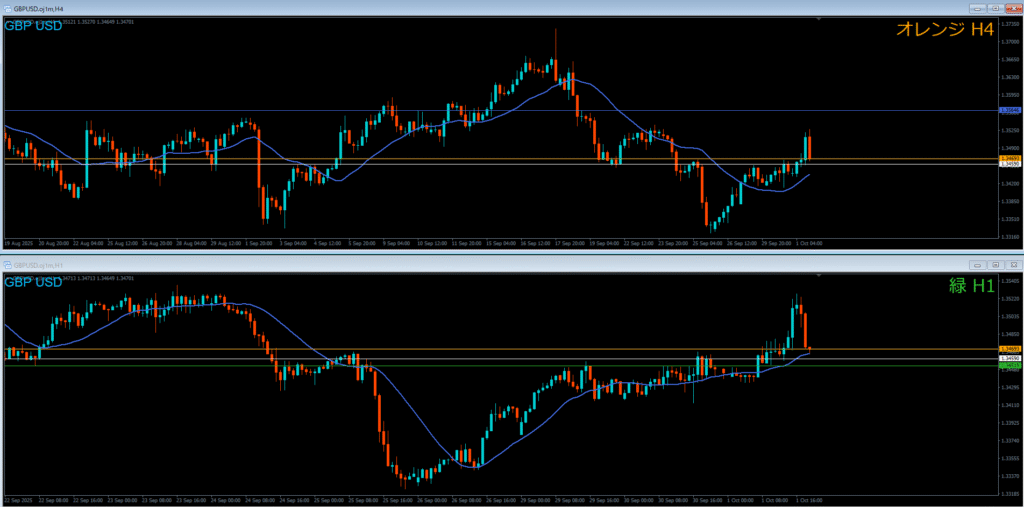Viewport: 1024px width, 507px height.
Task: Maximize the GBPUSD H1 chart window
Action: click(996, 265)
